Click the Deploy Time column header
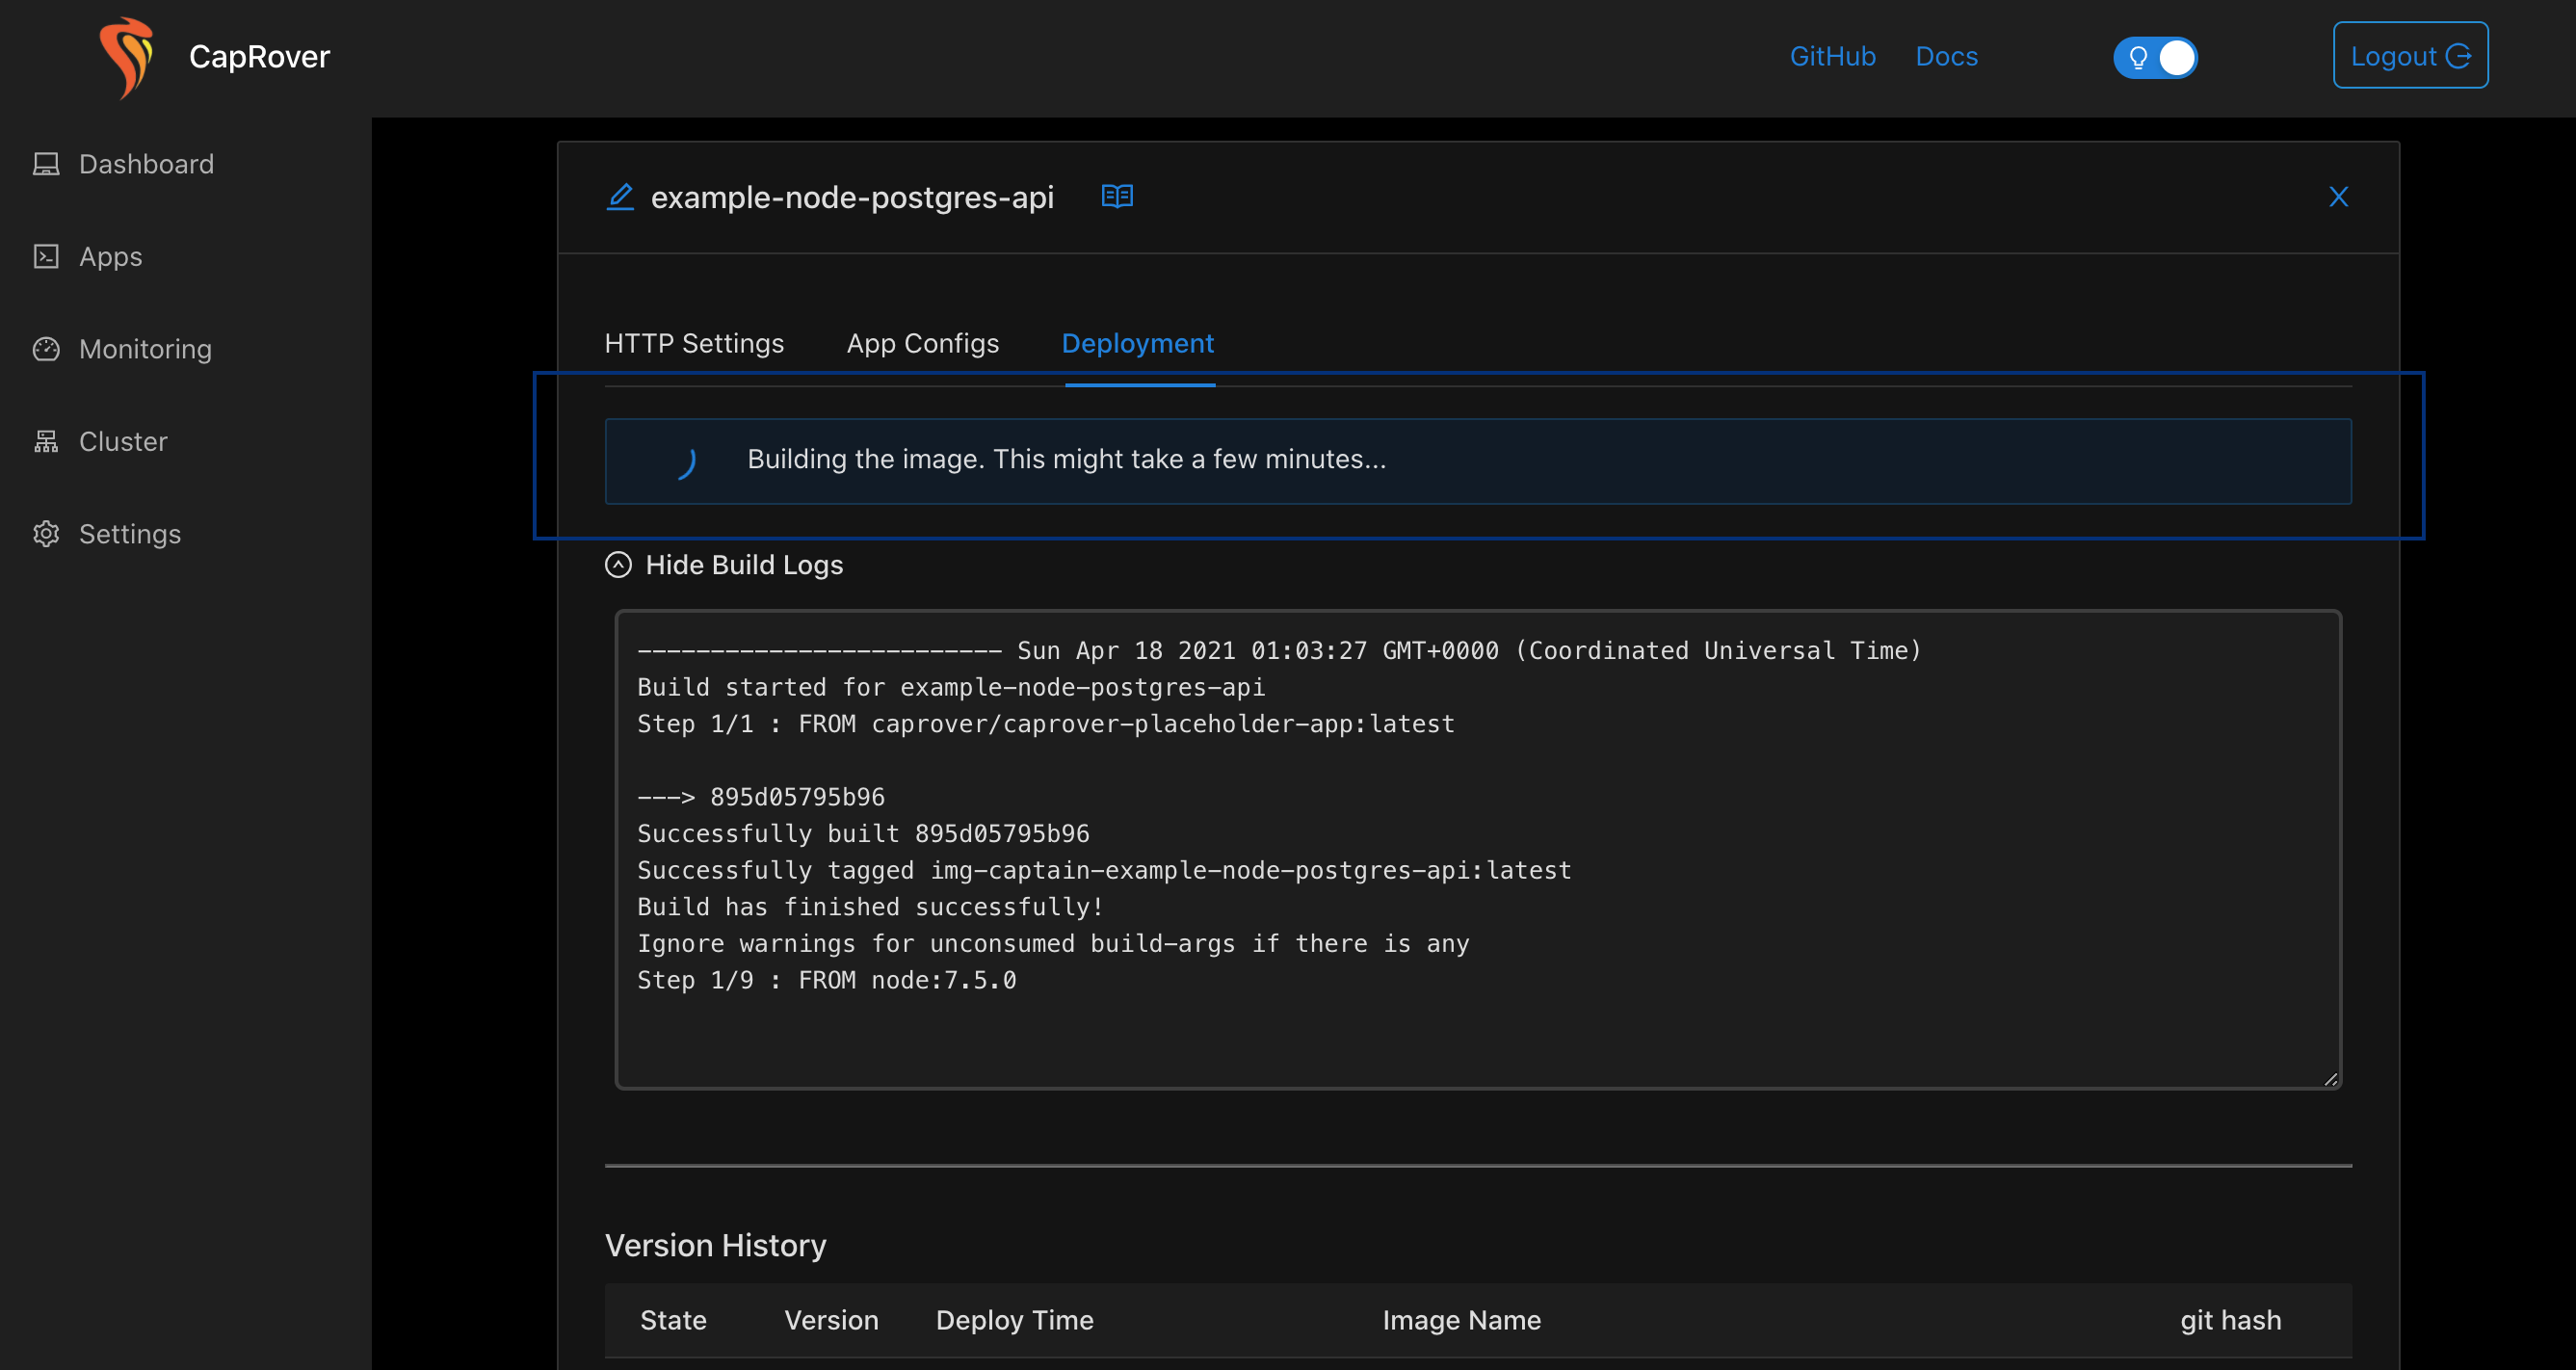2576x1370 pixels. click(1014, 1320)
